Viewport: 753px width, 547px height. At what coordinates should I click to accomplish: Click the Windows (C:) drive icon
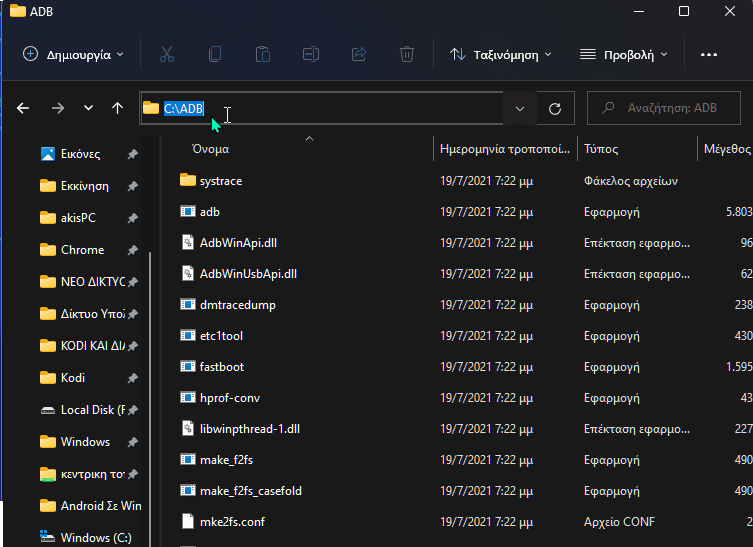47,536
